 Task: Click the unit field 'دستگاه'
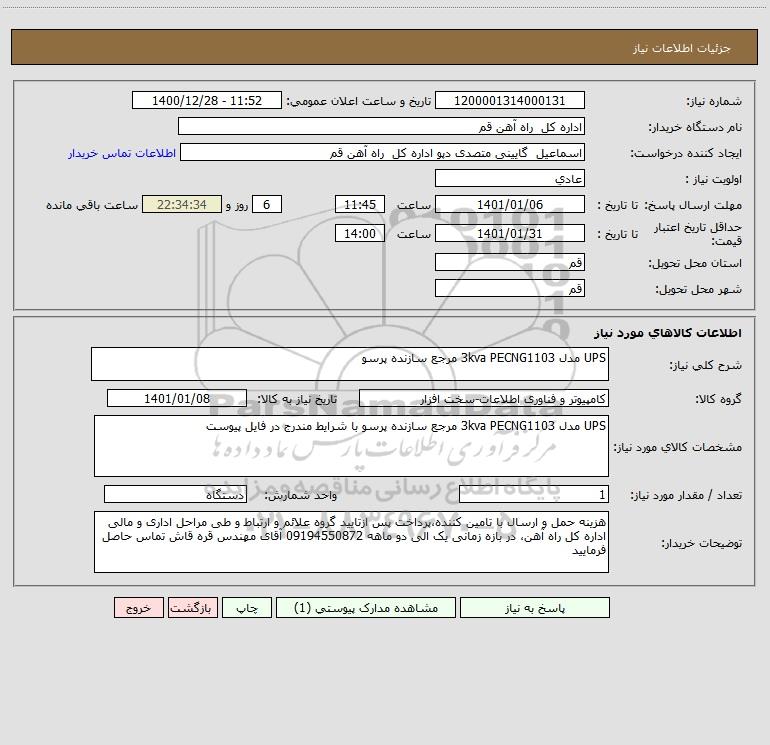point(175,494)
